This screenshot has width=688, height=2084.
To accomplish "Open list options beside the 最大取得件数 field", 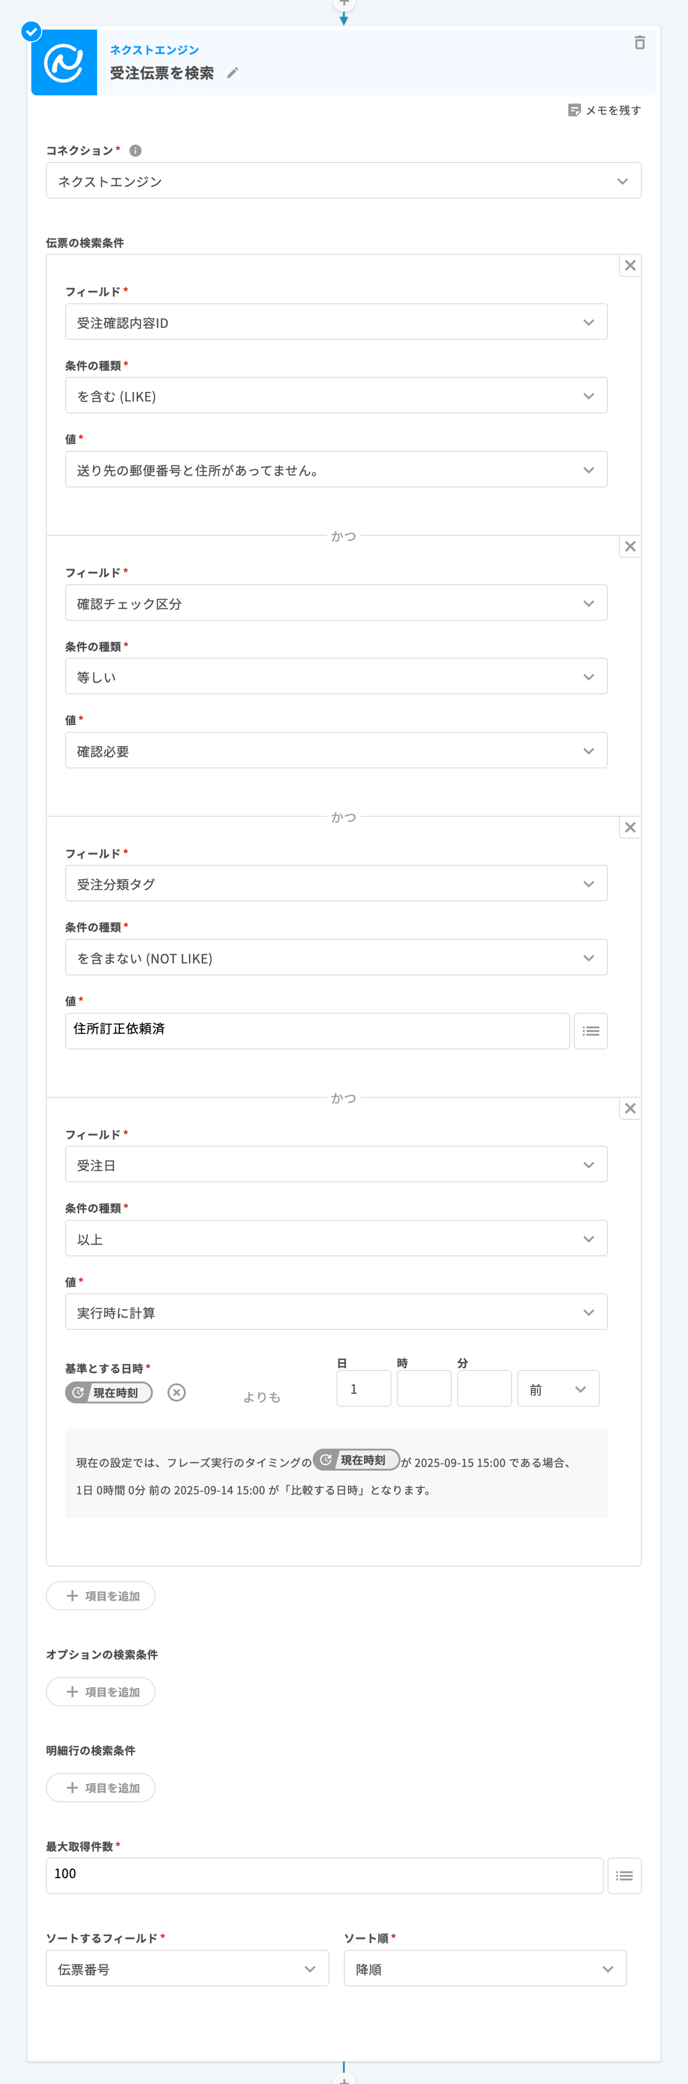I will coord(625,1875).
